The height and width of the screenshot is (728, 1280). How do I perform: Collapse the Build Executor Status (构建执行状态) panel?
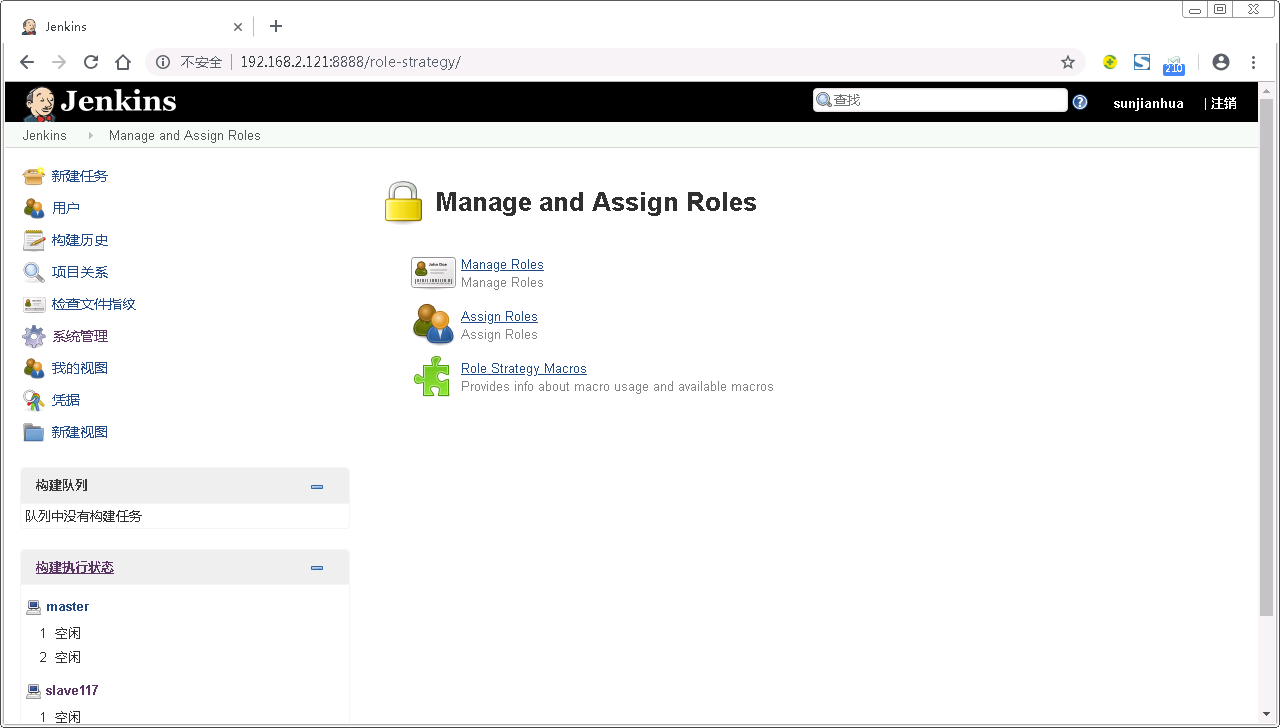[x=317, y=568]
